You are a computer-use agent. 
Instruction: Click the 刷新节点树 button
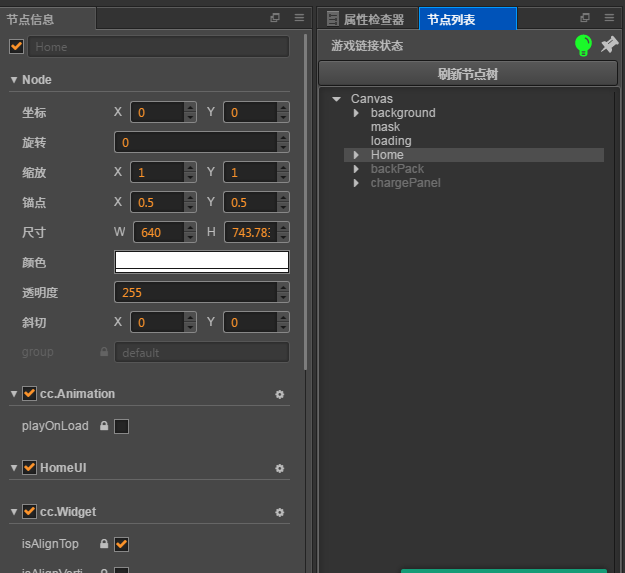tap(468, 74)
